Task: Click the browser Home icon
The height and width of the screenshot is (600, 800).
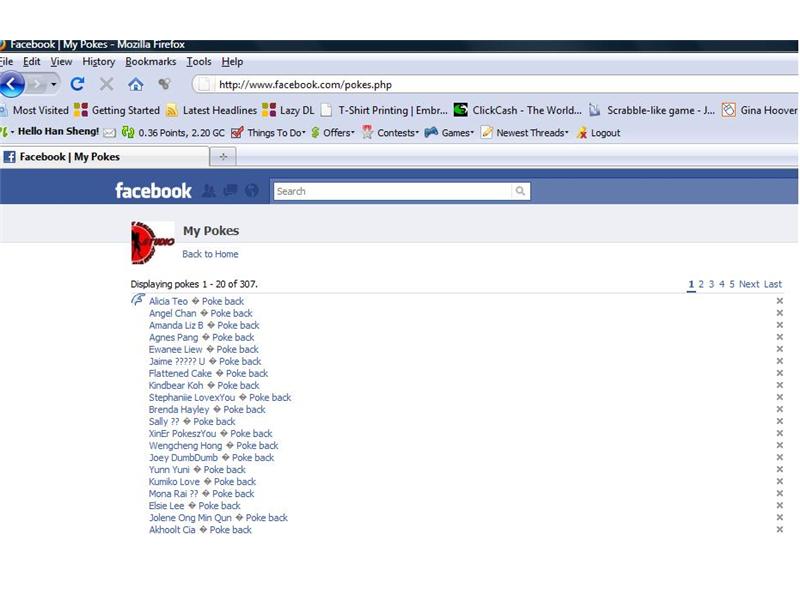Action: [x=135, y=84]
